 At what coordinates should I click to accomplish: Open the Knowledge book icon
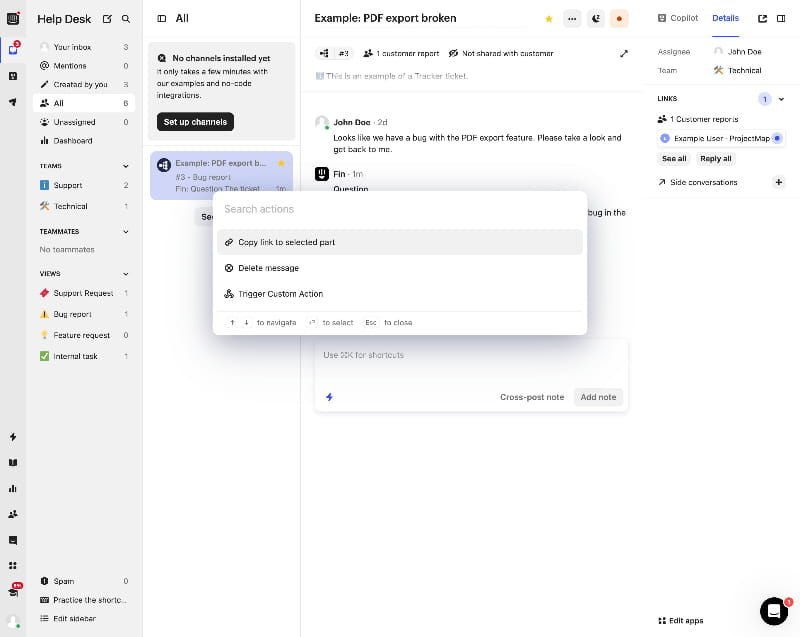13,463
